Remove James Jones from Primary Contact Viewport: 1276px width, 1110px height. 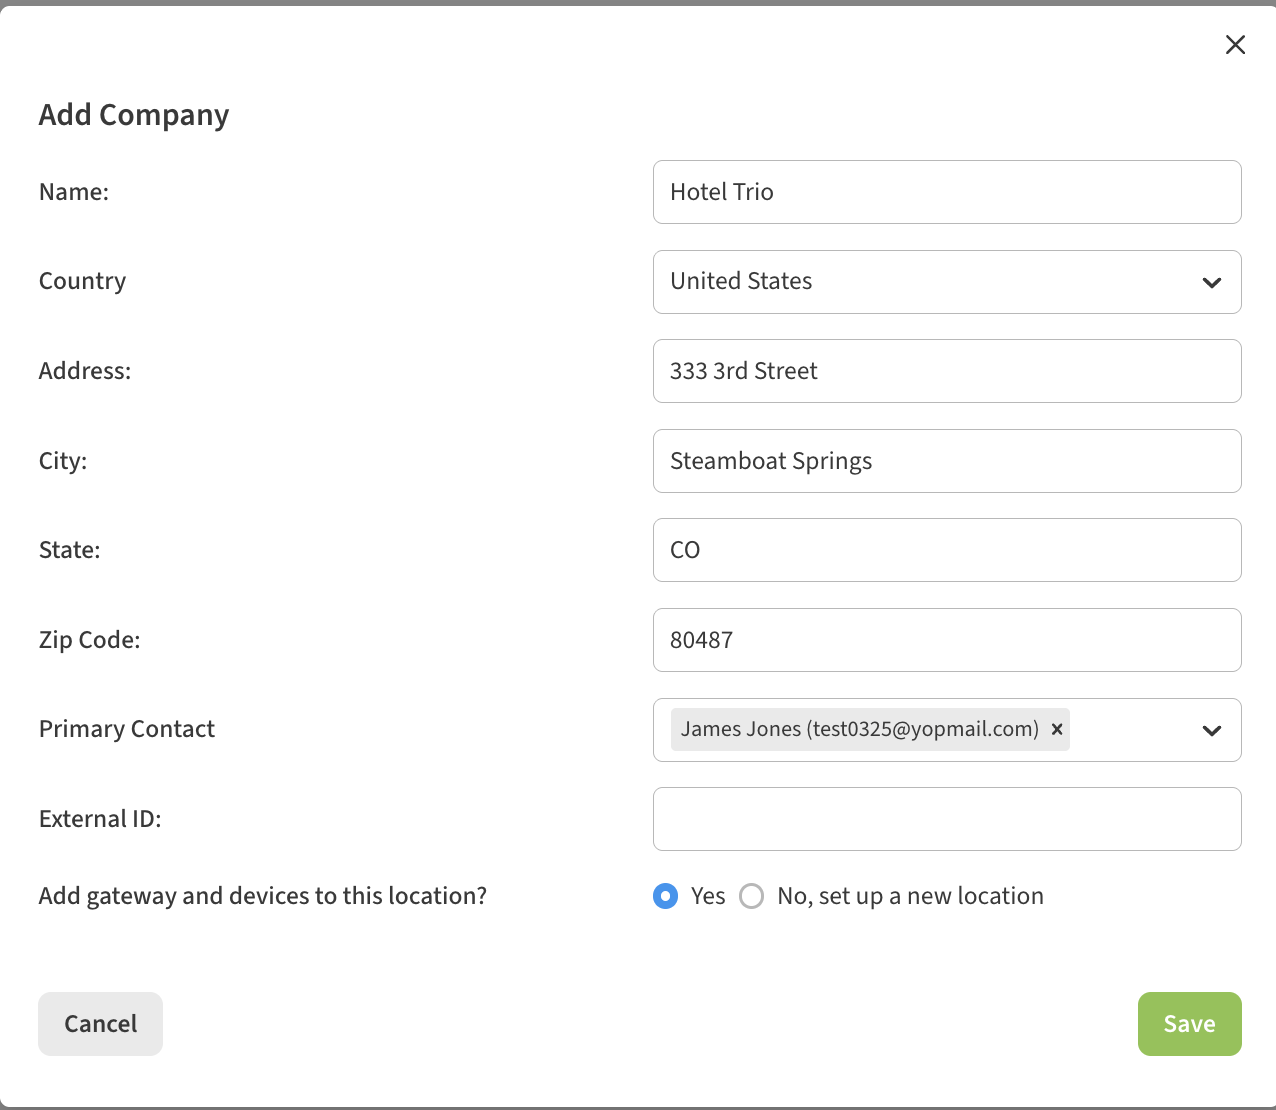point(1056,730)
